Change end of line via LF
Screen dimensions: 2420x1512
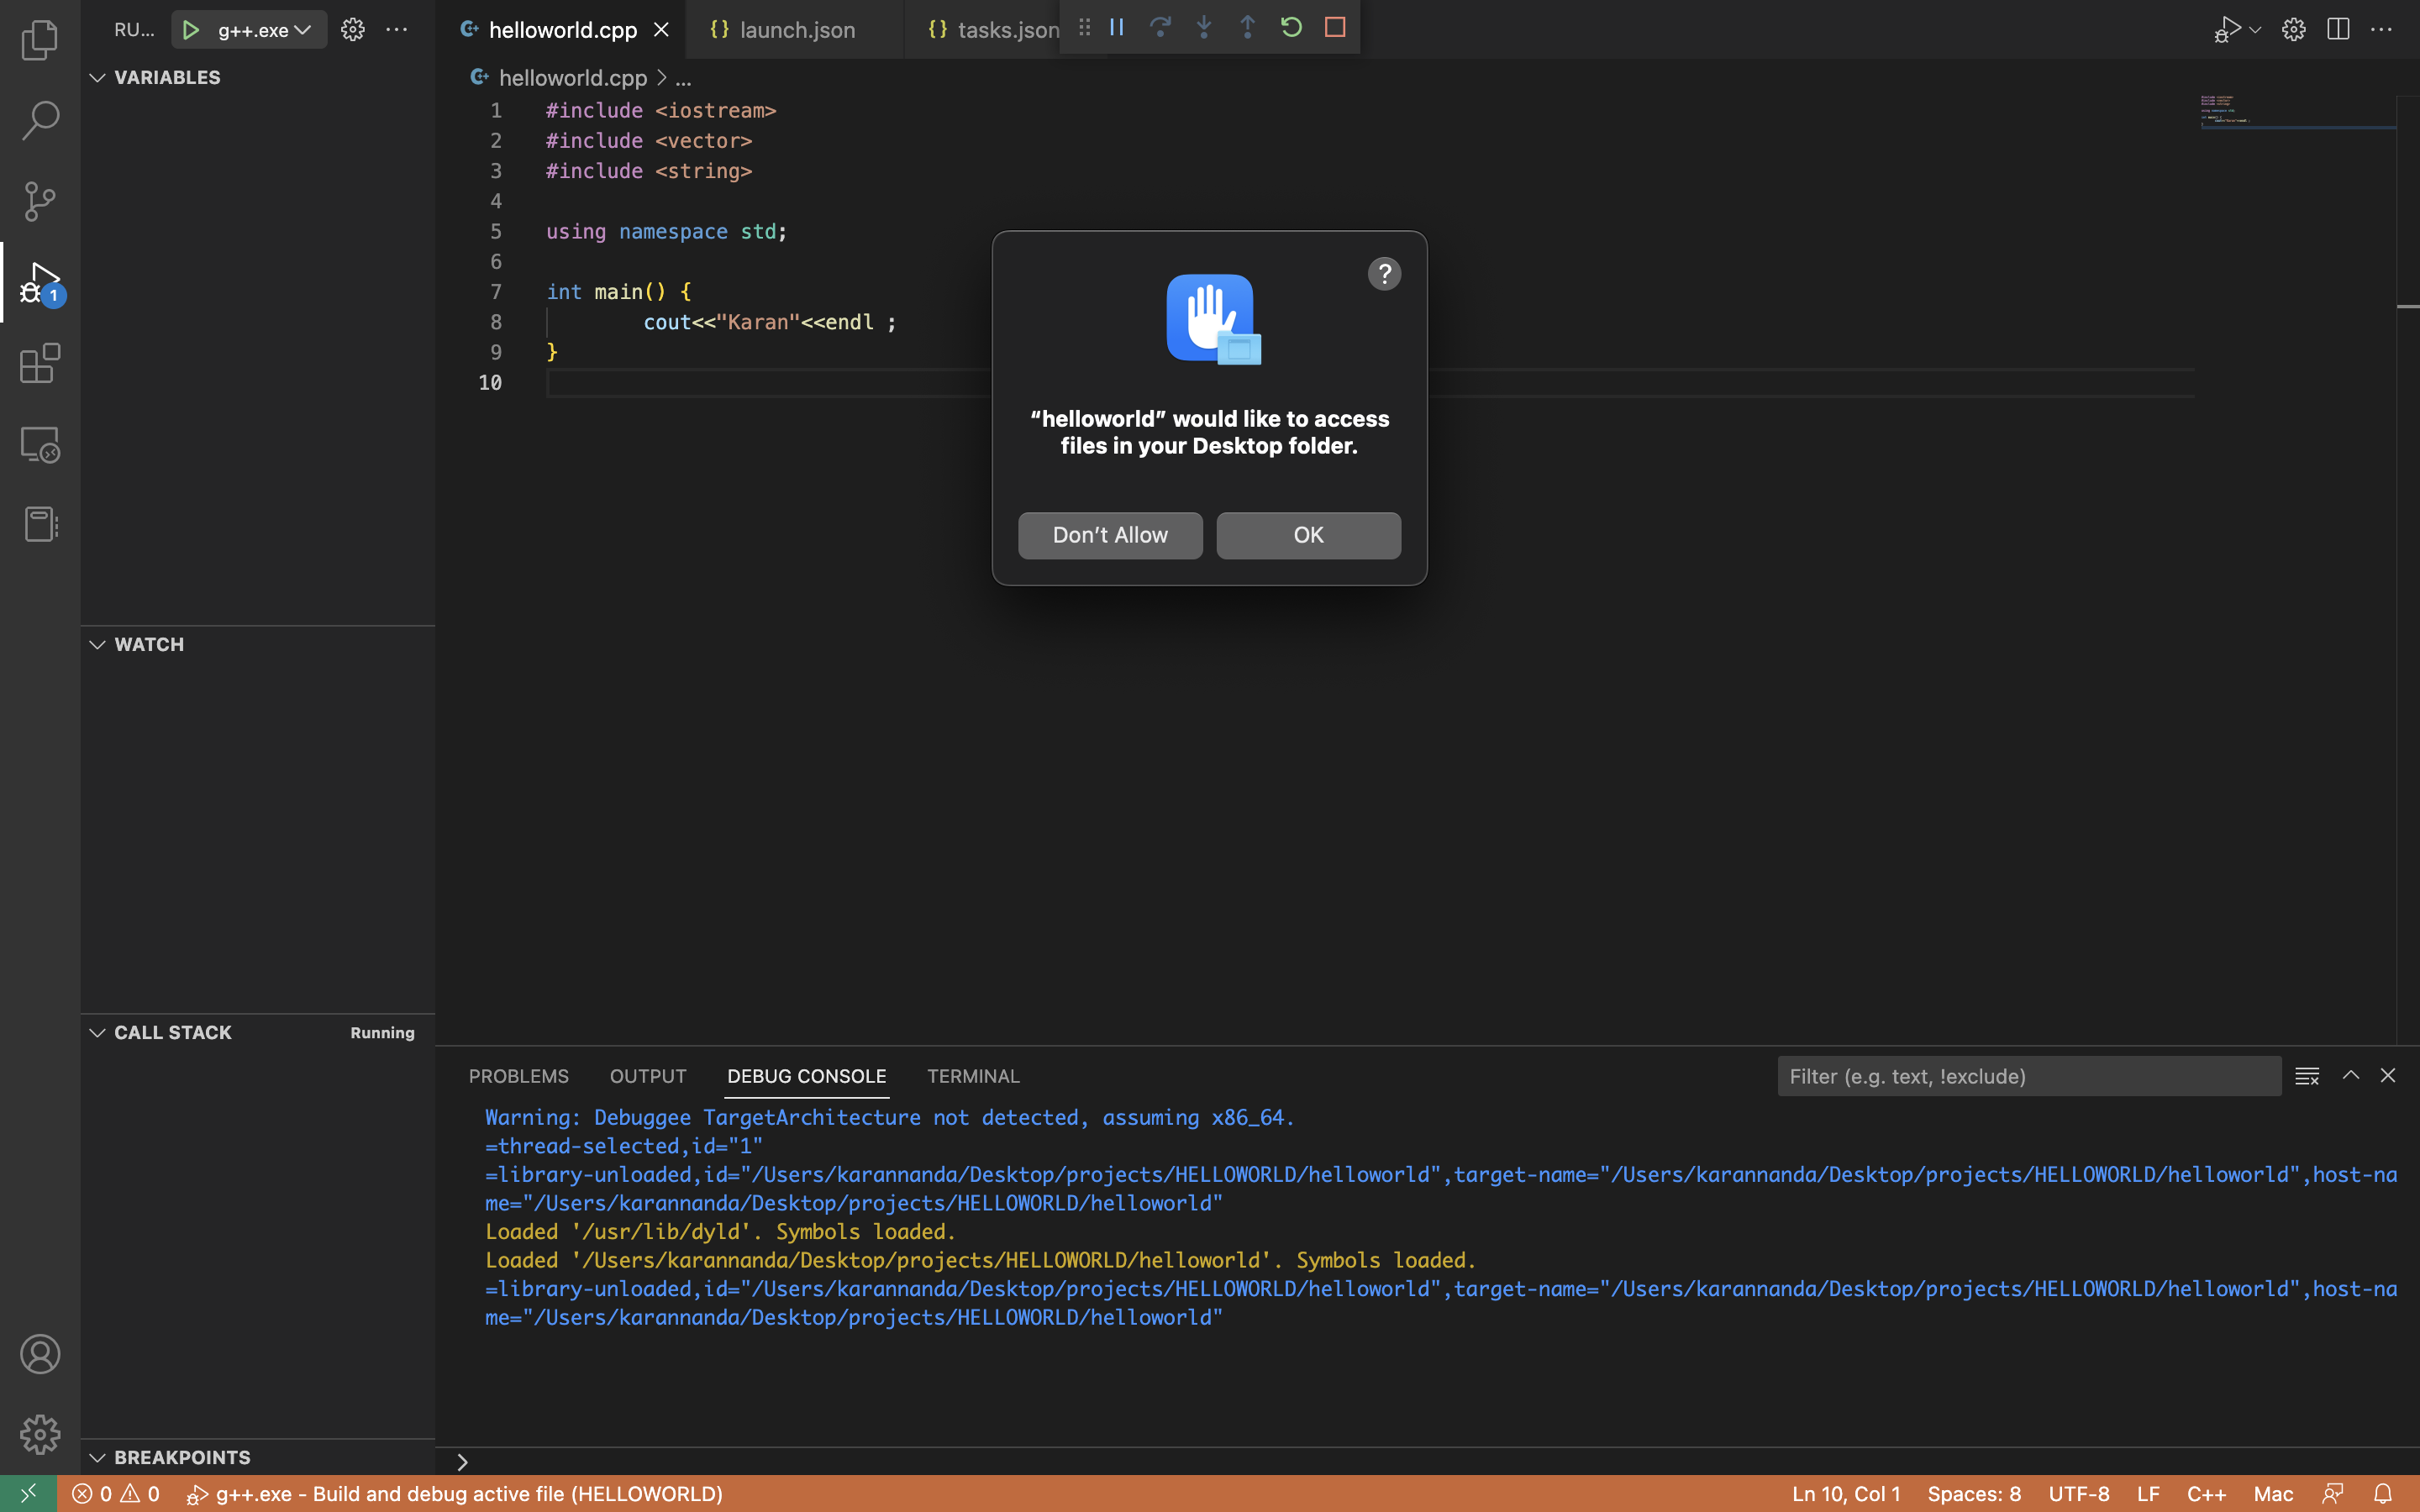pos(2148,1494)
